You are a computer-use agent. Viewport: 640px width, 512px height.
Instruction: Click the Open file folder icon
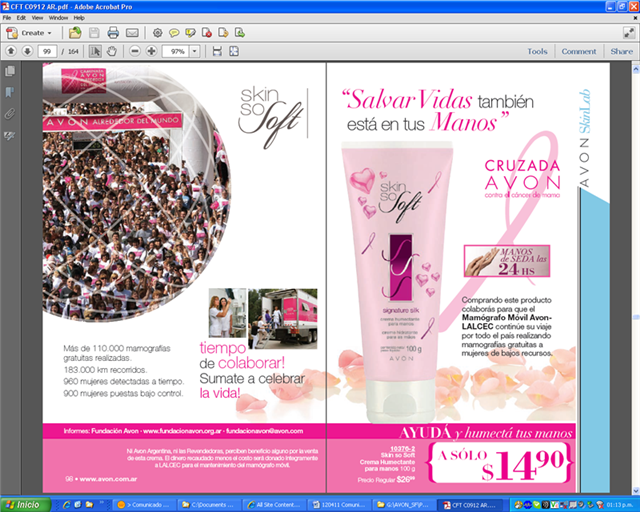coord(75,33)
